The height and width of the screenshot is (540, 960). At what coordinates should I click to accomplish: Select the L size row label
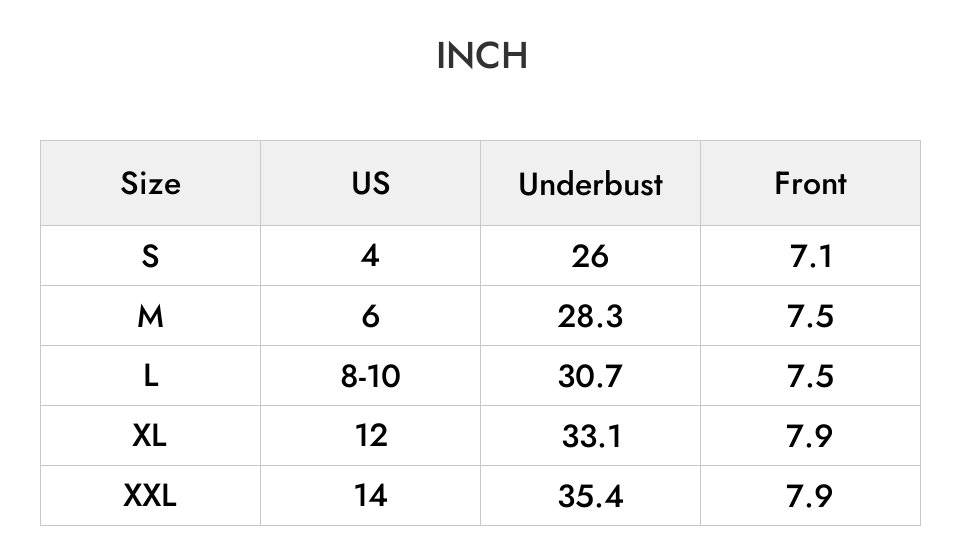[151, 375]
